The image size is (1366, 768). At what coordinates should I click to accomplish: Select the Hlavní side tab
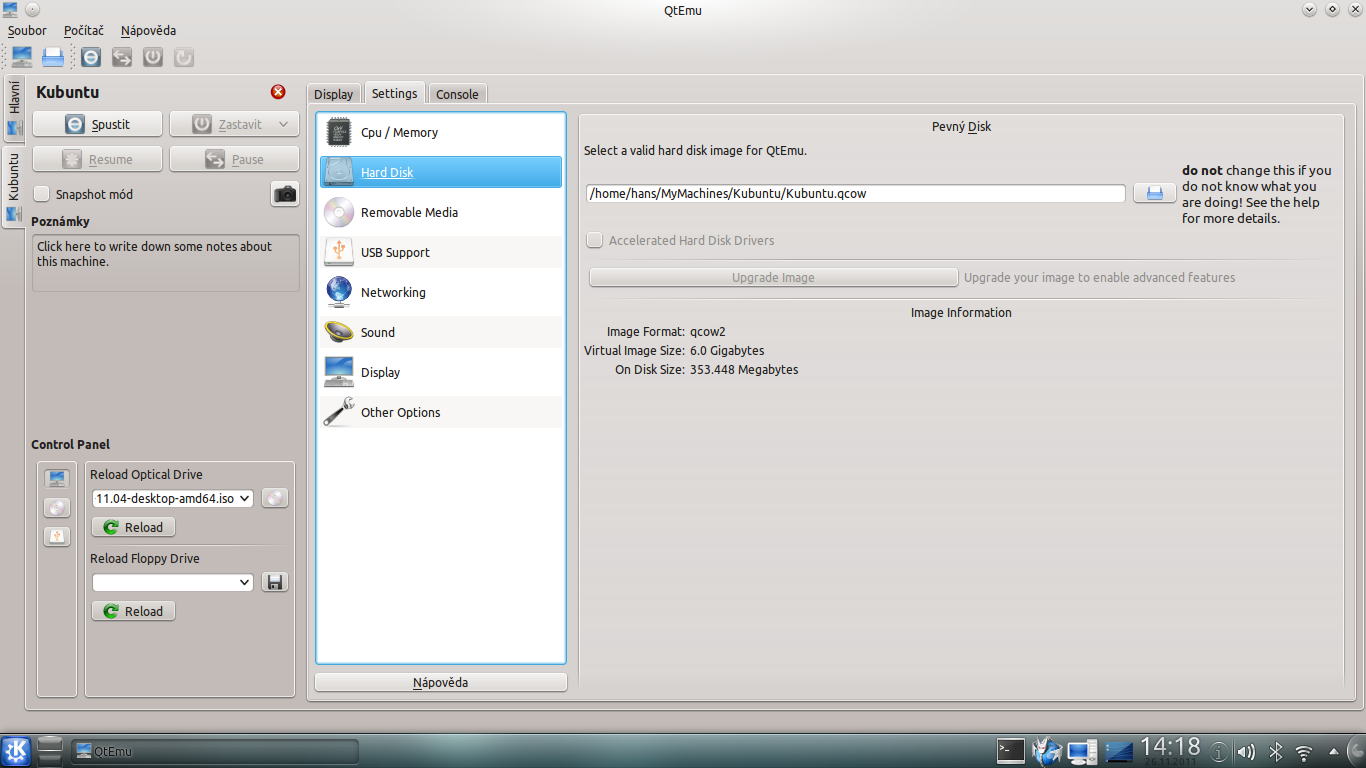pos(14,108)
